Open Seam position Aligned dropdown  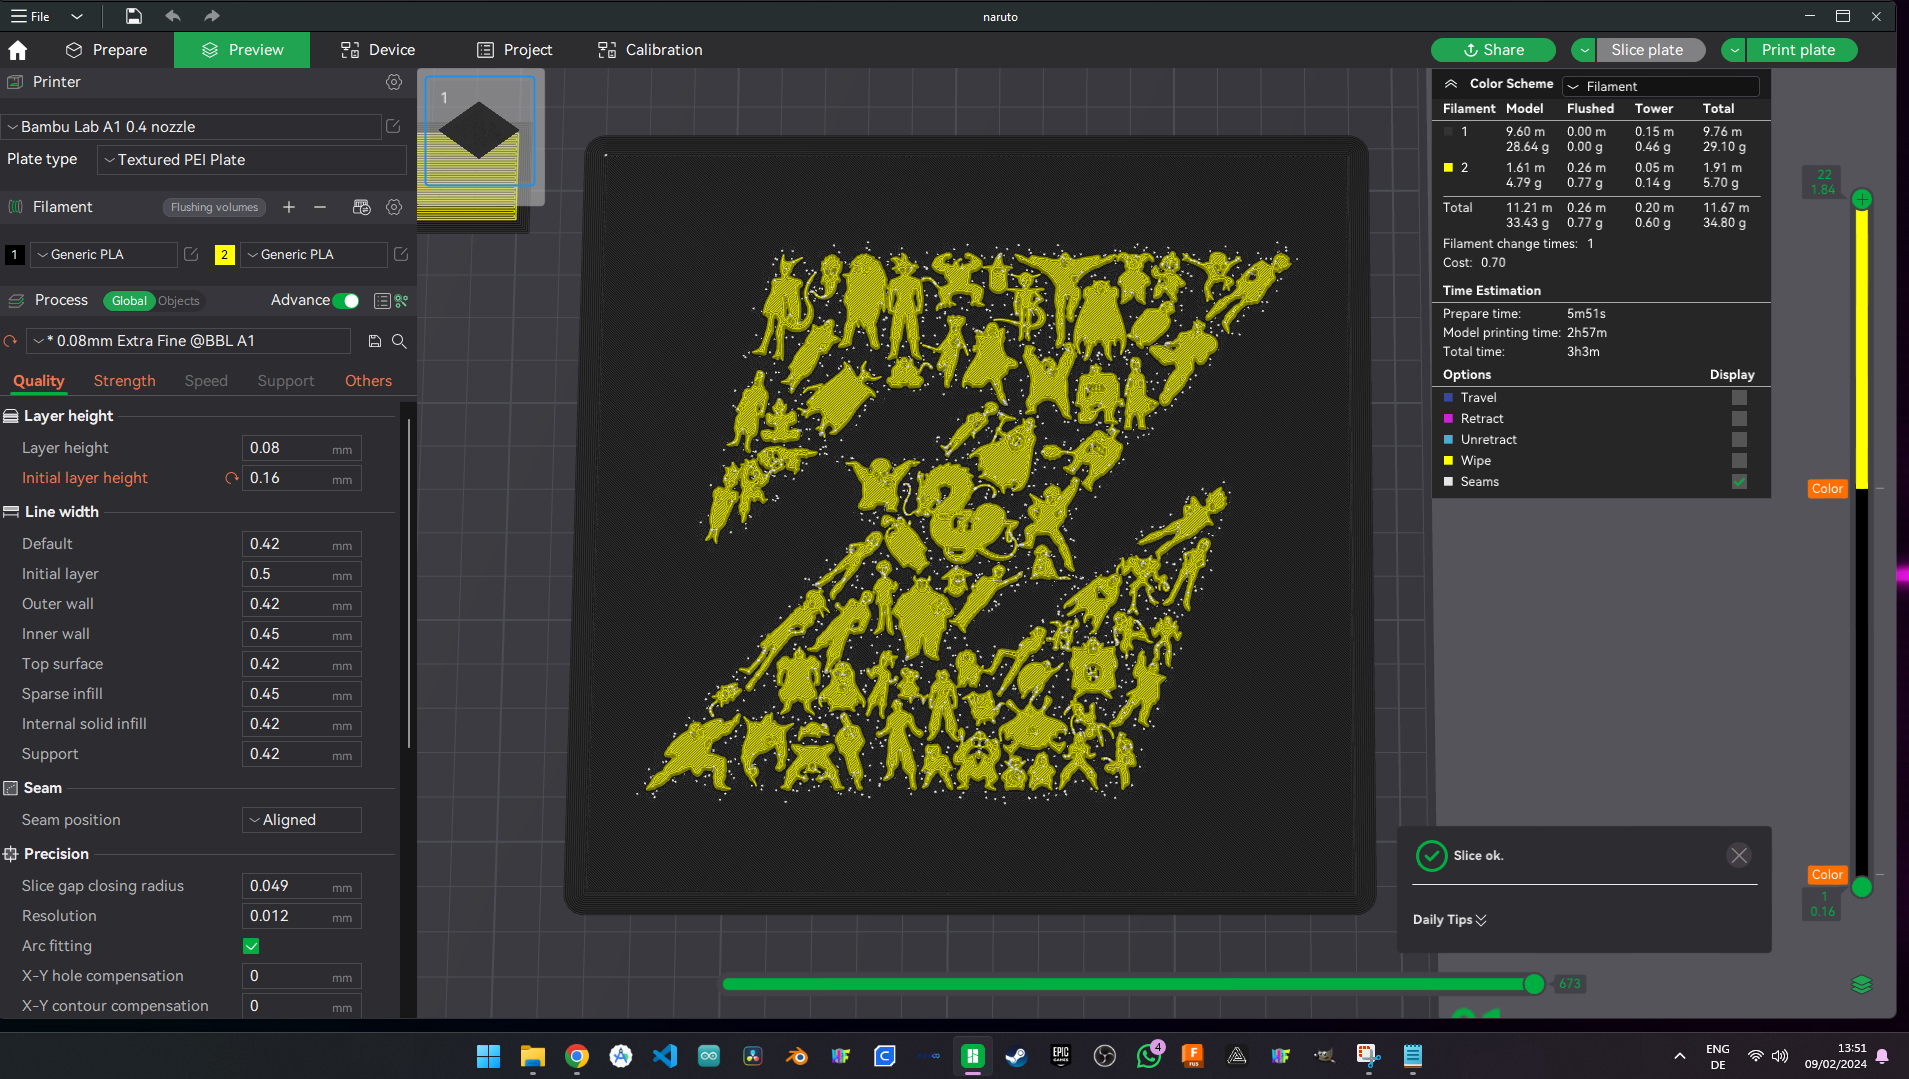[x=301, y=820]
